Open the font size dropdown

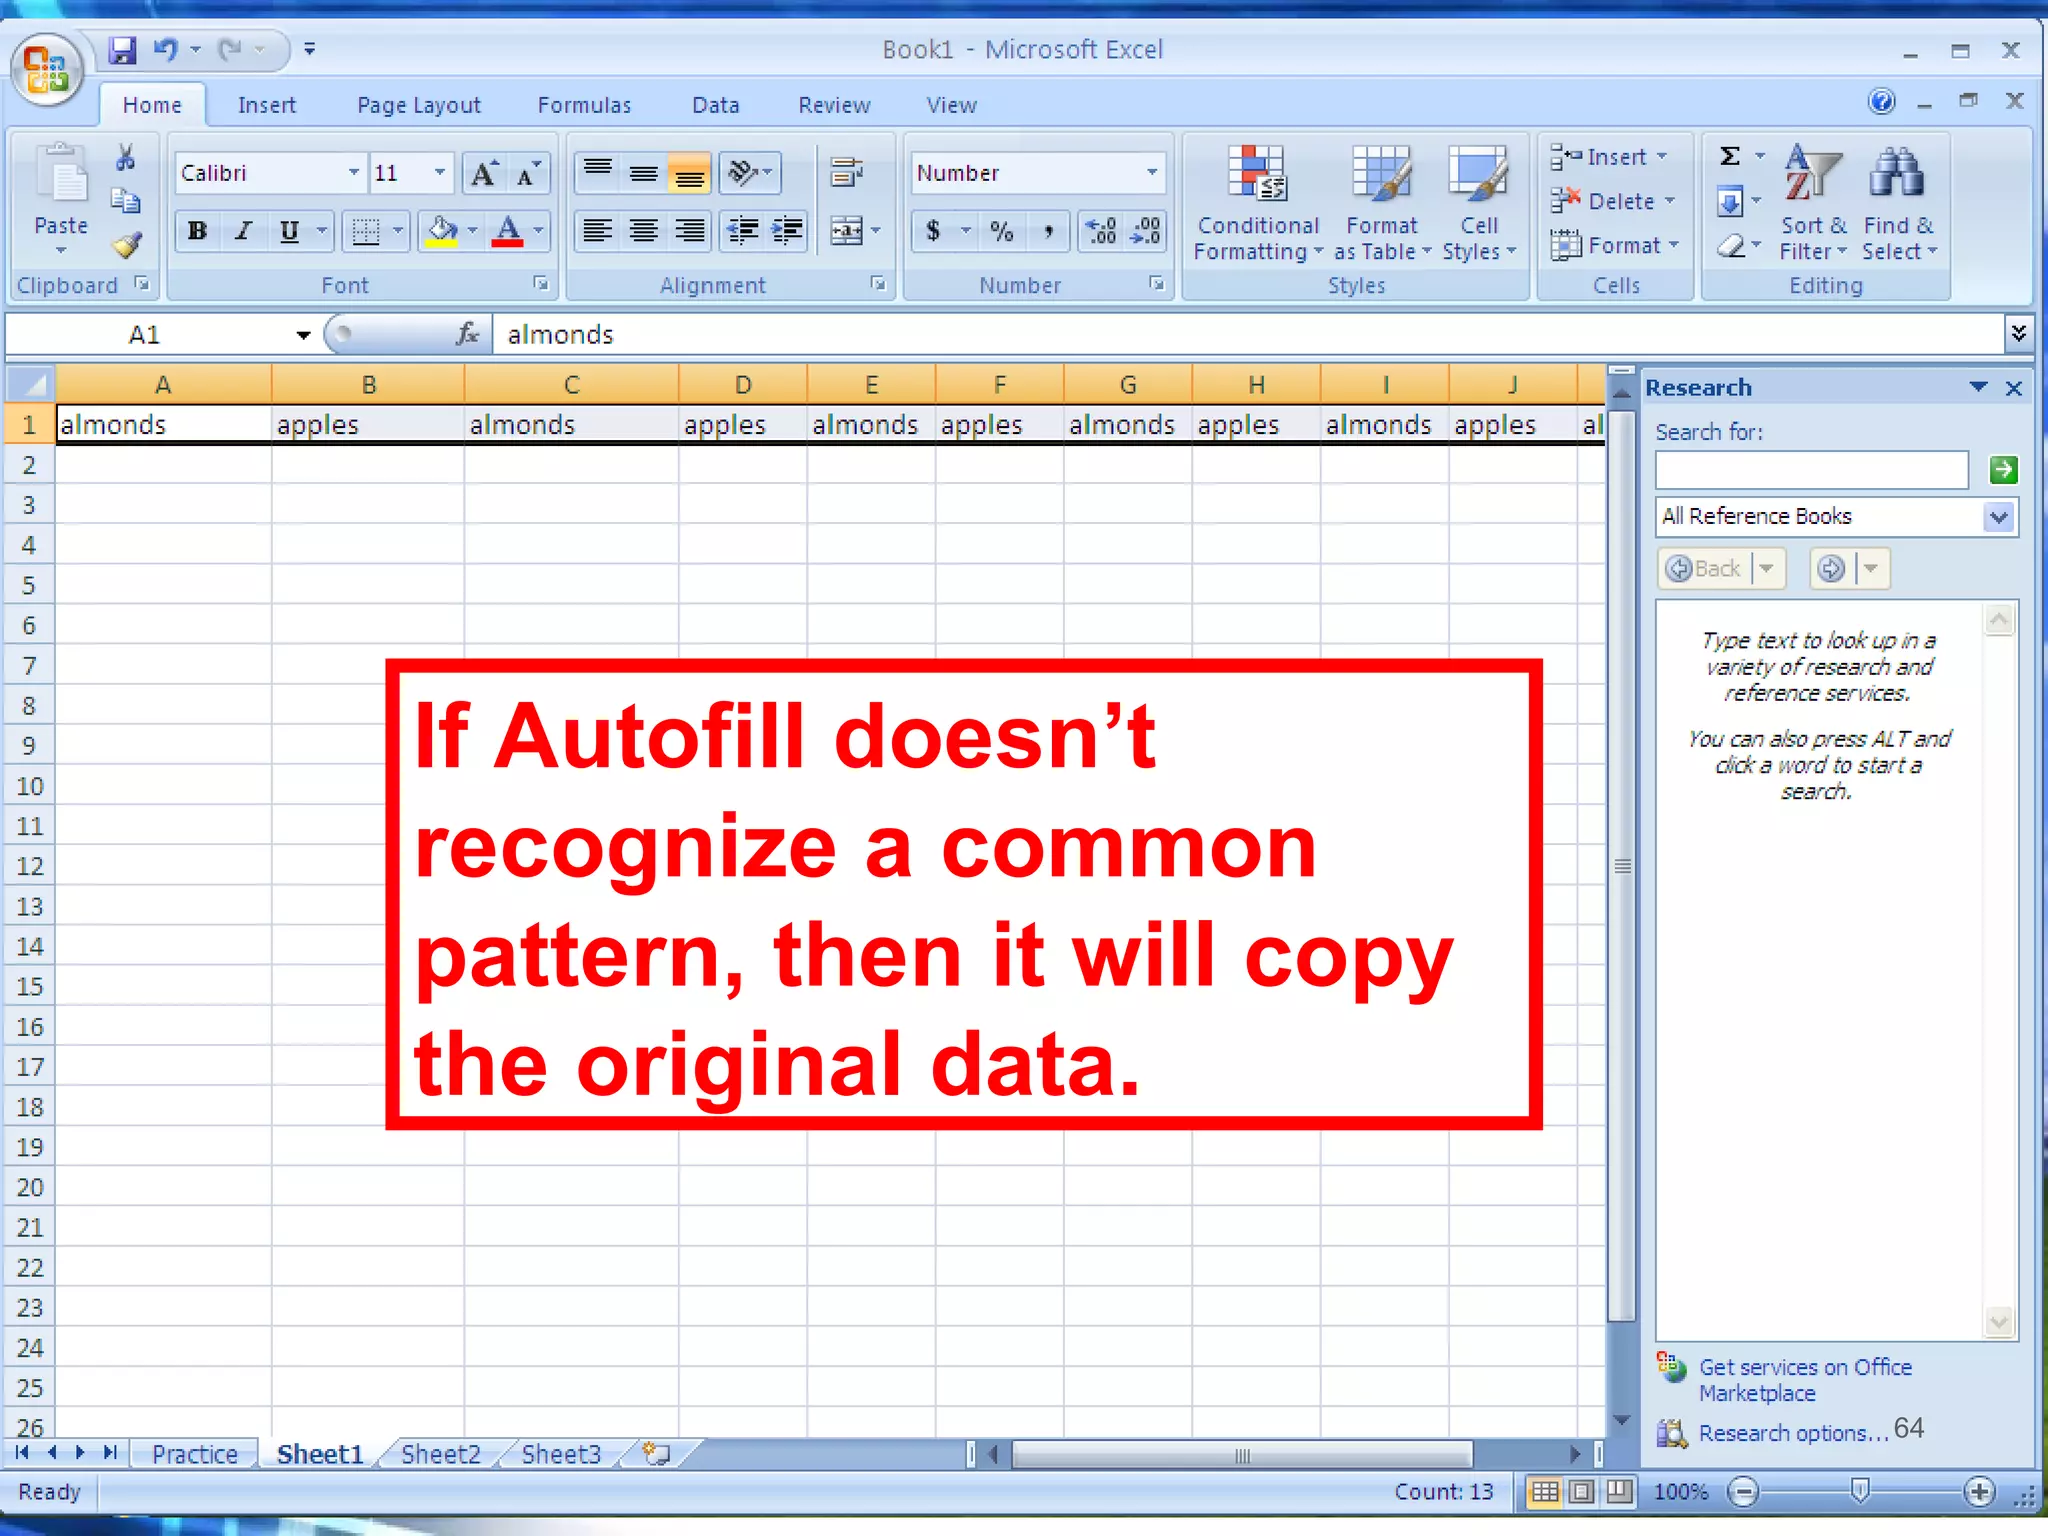coord(440,173)
